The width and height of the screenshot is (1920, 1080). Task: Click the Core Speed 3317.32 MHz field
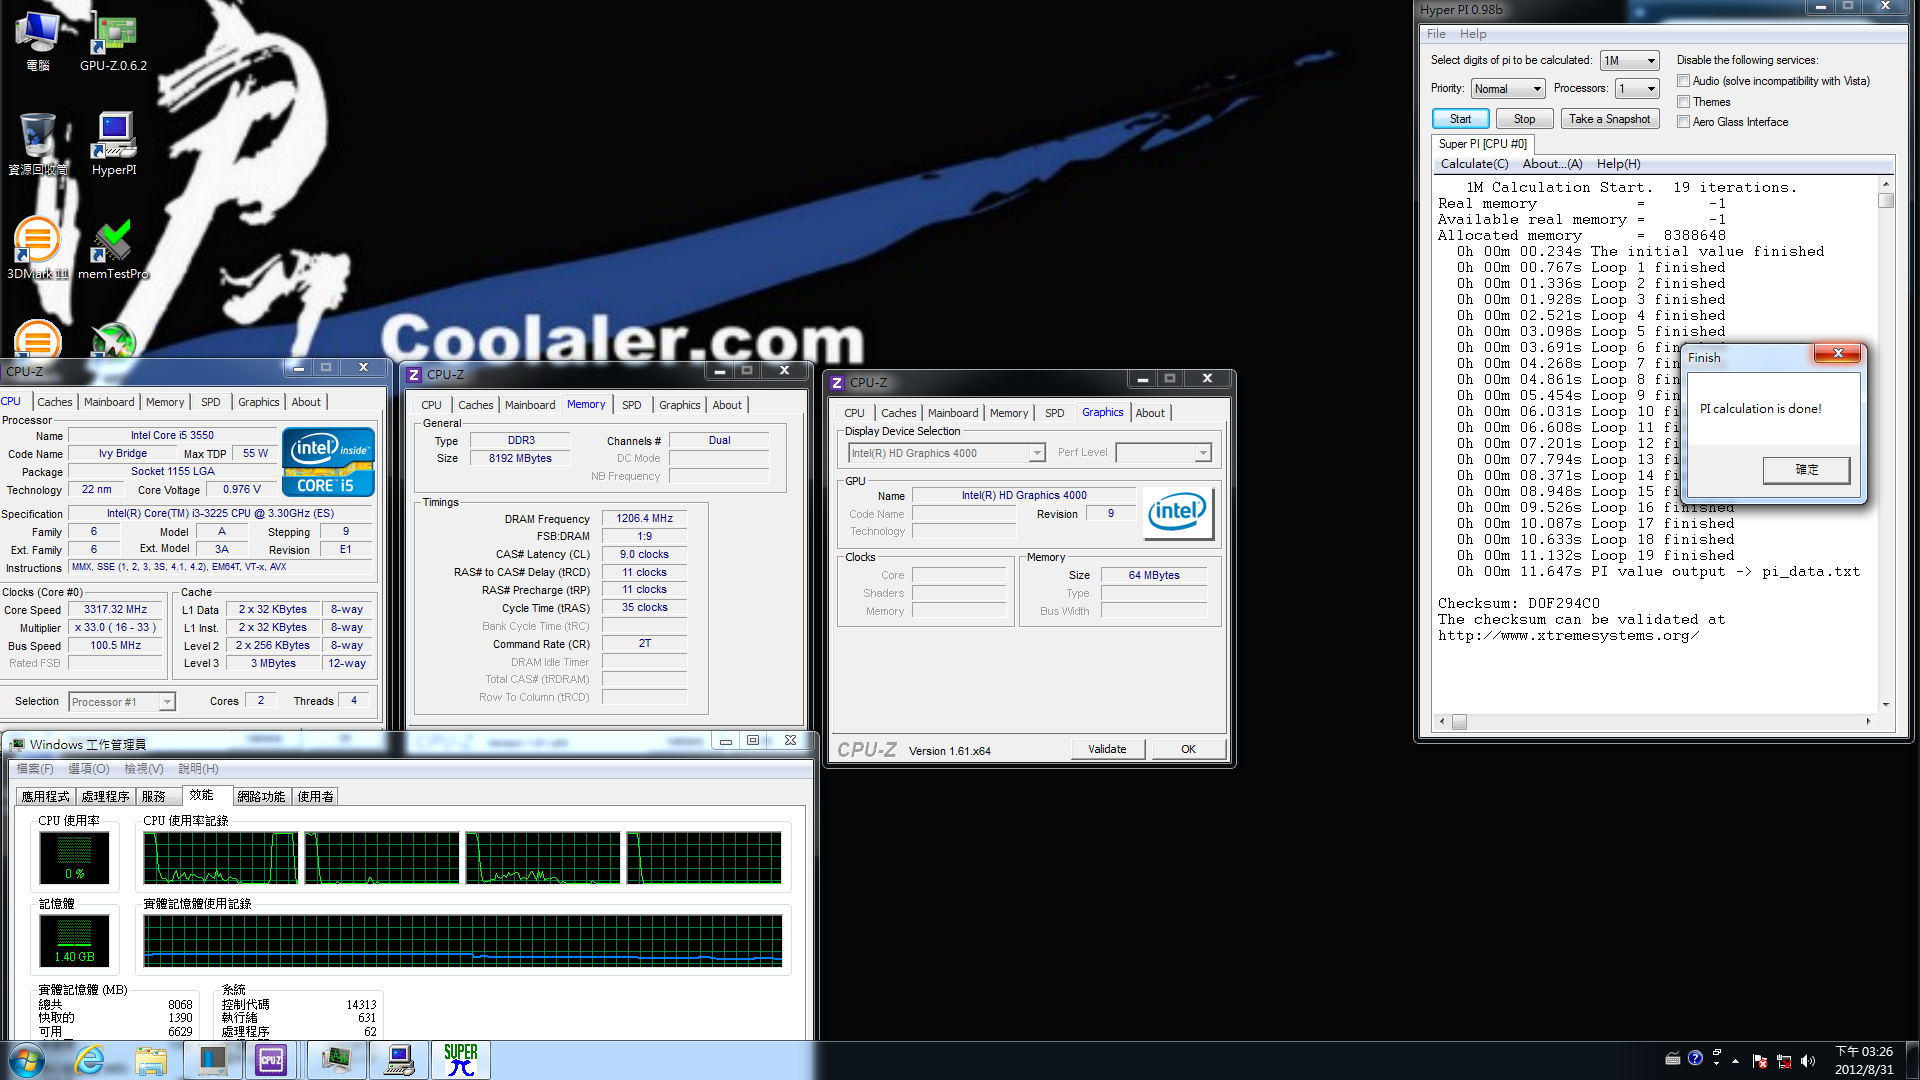[x=115, y=610]
